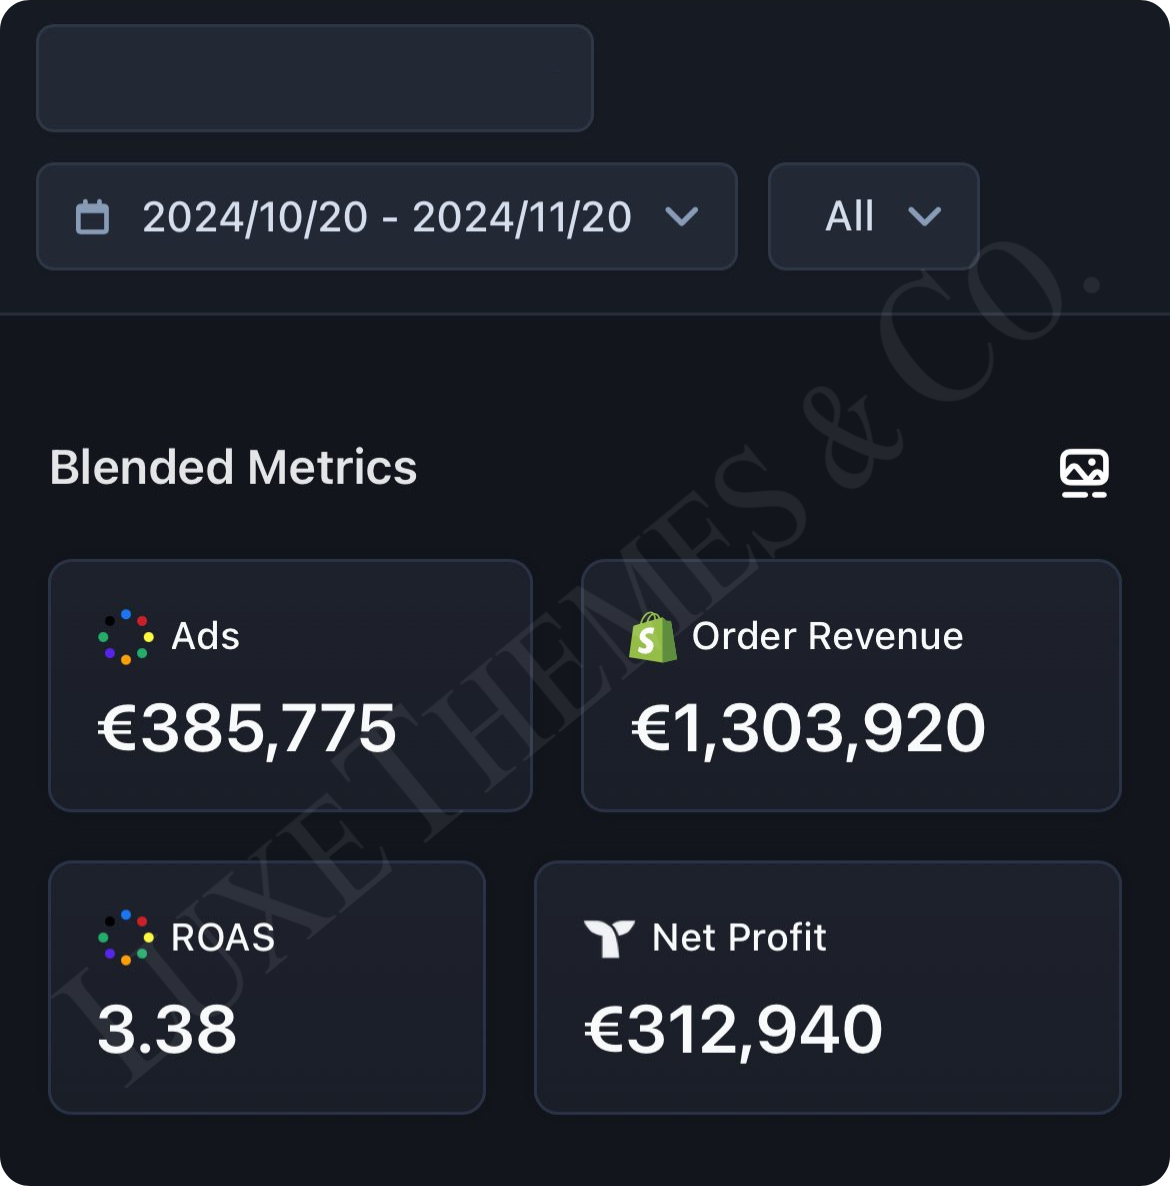Click the 3.38 ROAS value
Screen dimensions: 1170x1186
coord(167,1029)
